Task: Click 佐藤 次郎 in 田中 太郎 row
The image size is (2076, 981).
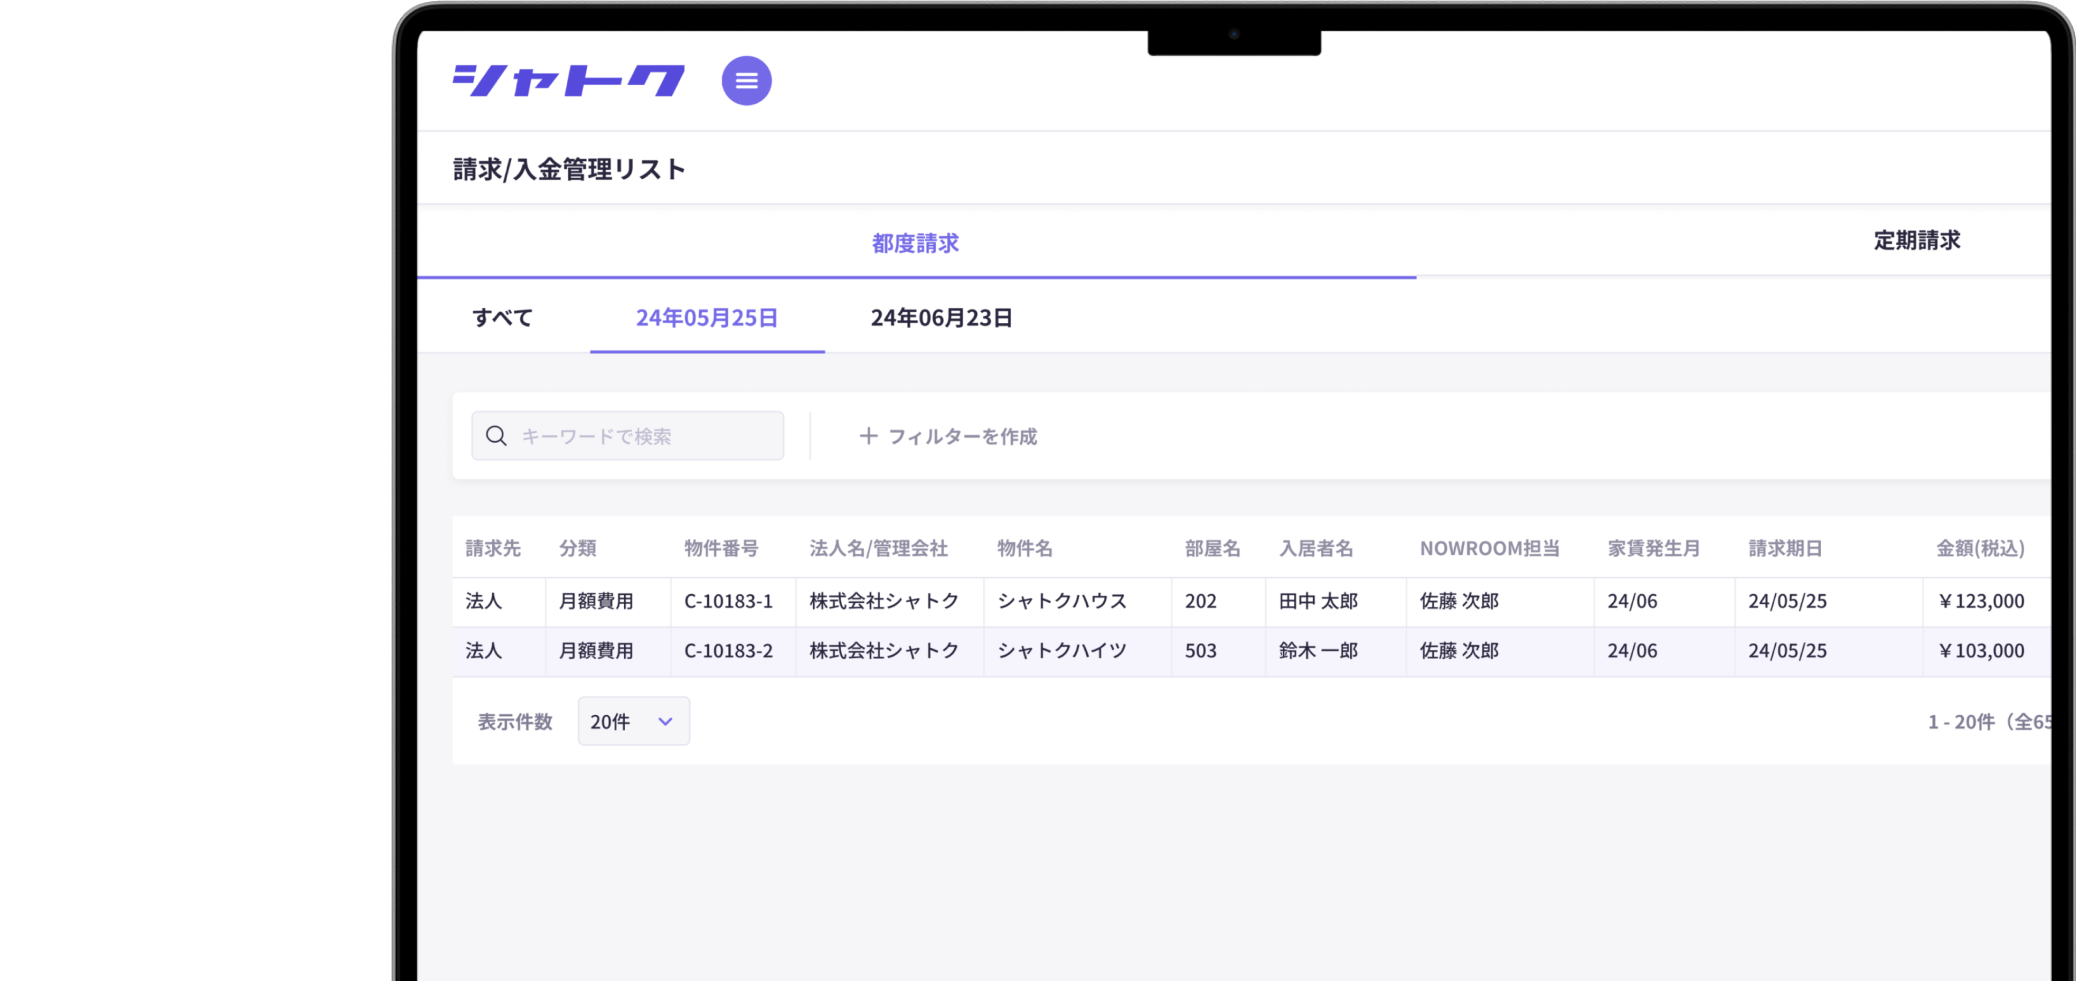Action: tap(1459, 601)
